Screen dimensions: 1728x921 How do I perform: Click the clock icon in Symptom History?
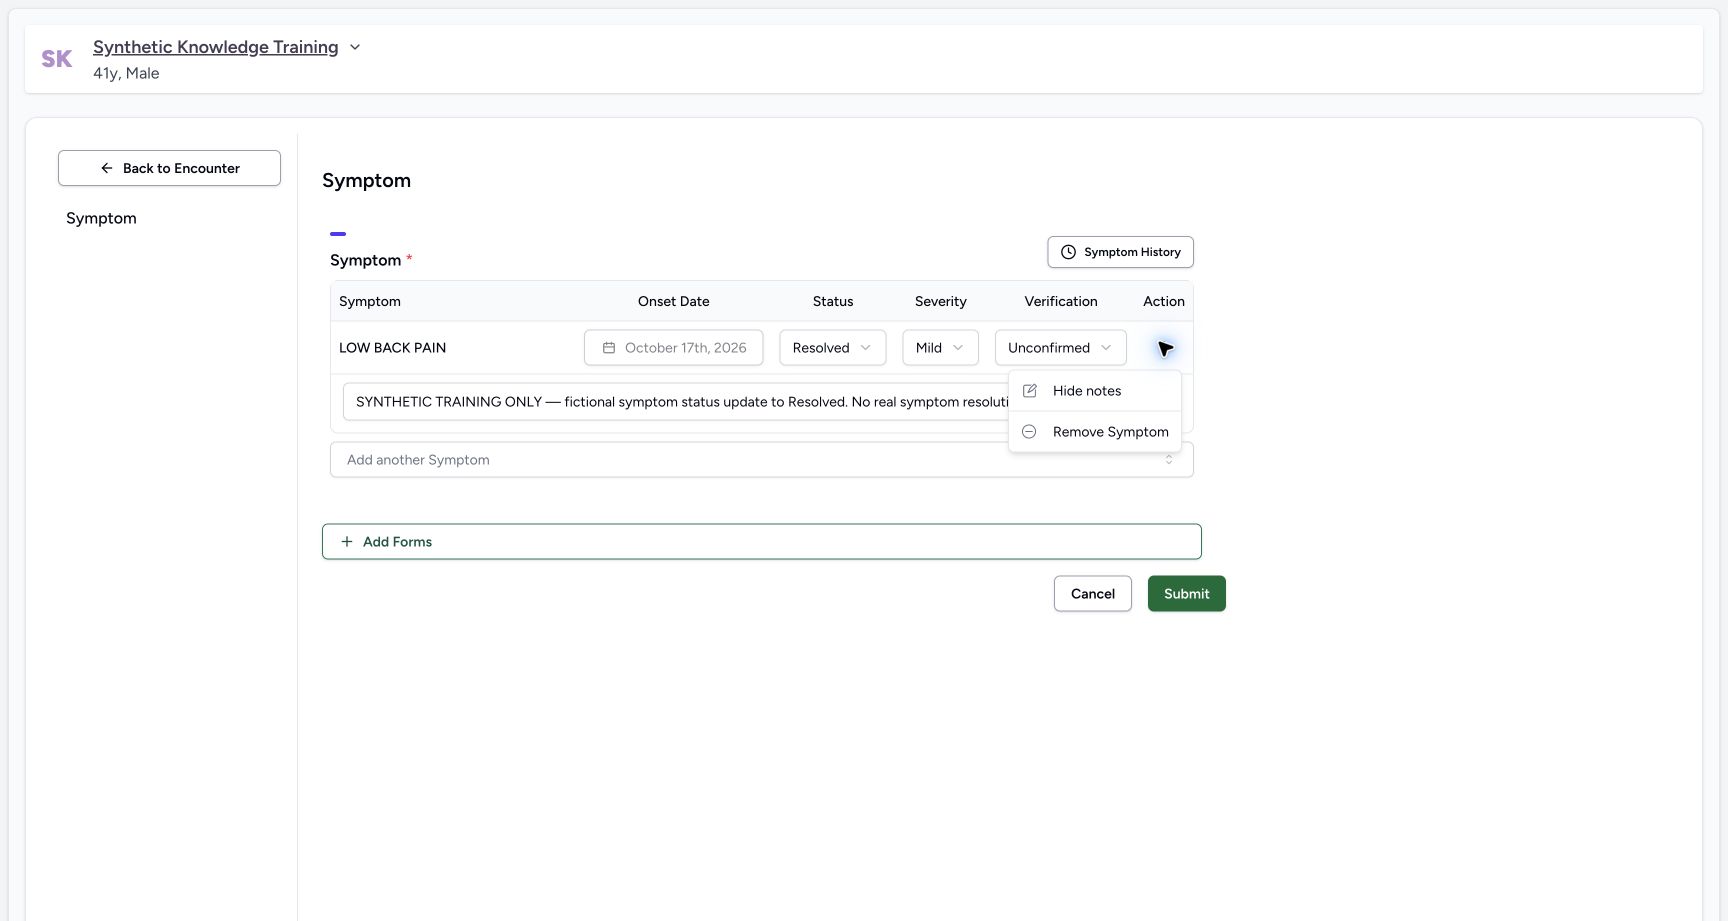[x=1068, y=252]
